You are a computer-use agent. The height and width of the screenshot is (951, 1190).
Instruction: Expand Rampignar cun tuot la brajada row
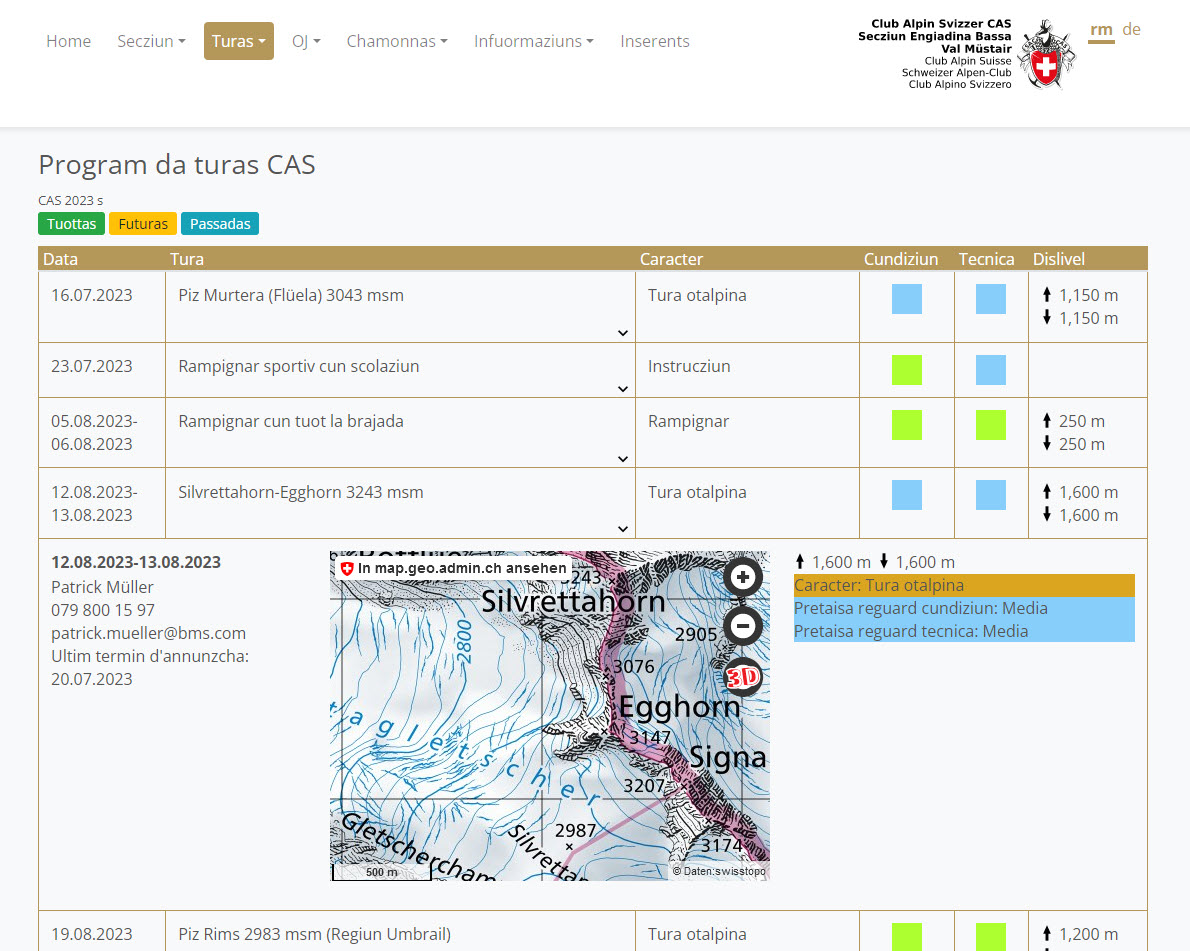click(x=622, y=459)
